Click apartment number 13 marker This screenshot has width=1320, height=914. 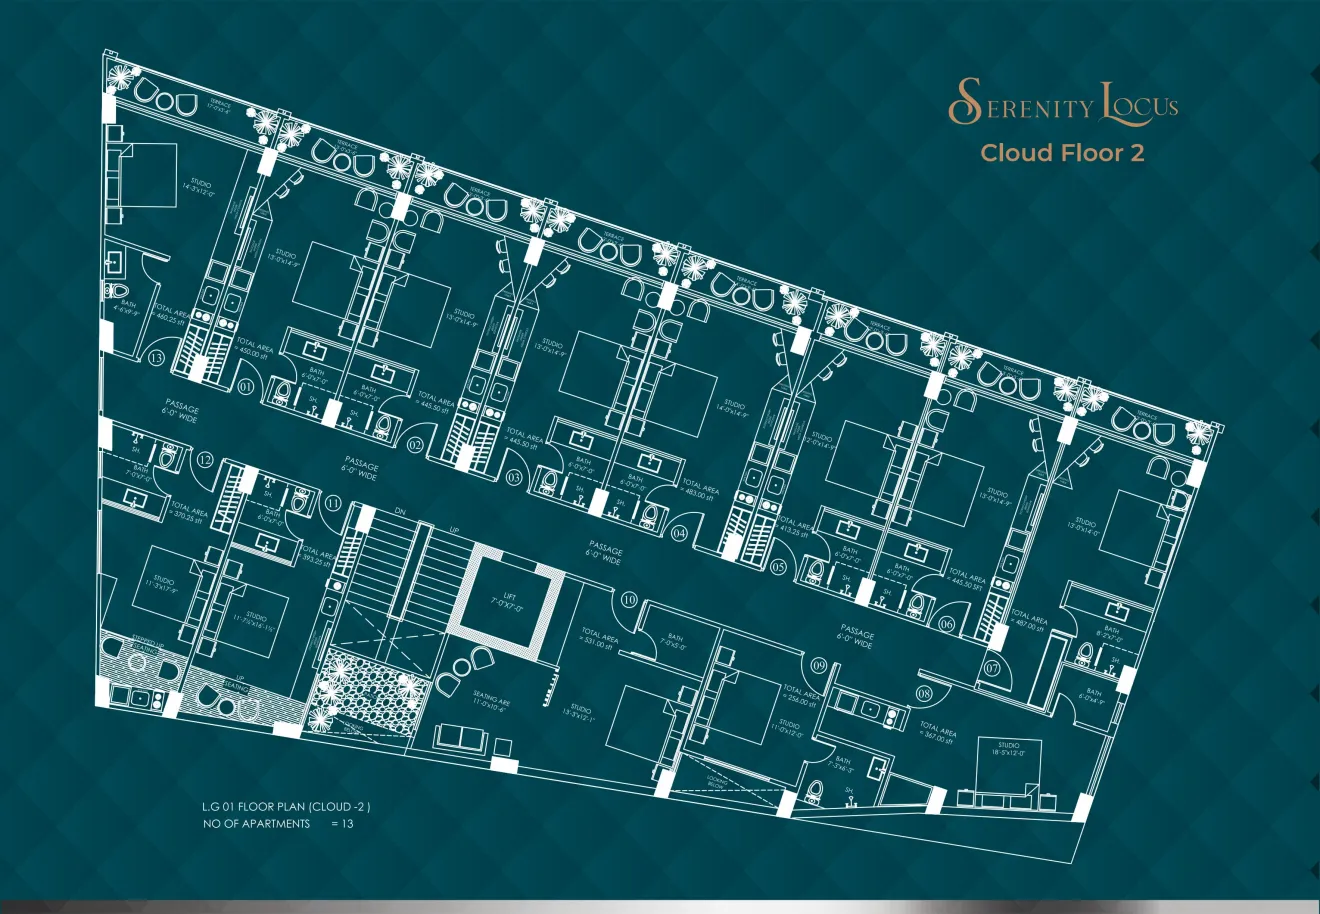point(156,358)
